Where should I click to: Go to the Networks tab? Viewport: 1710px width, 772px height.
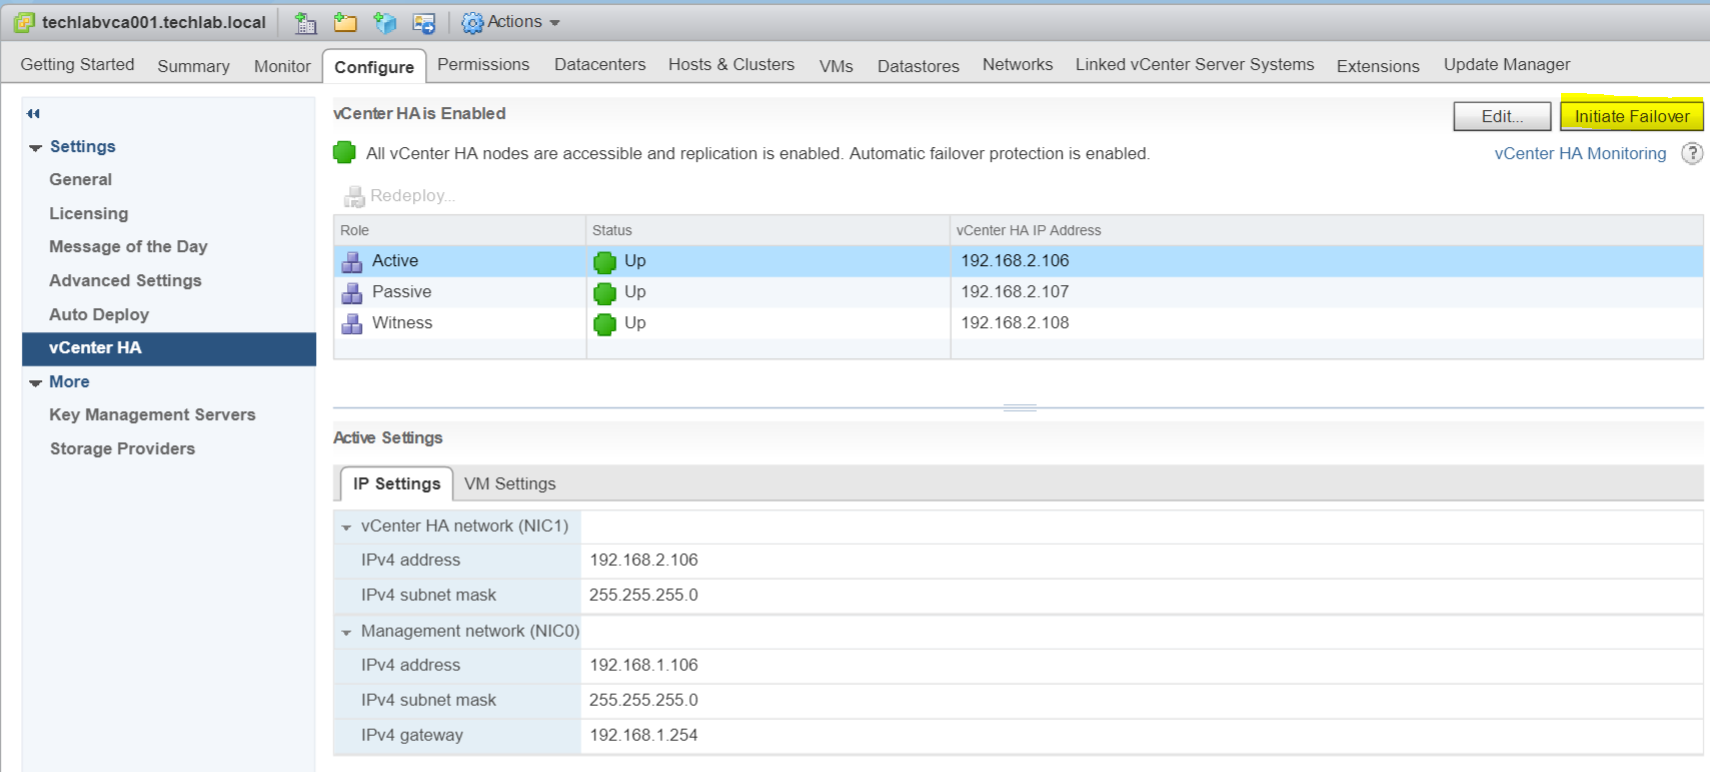click(x=1017, y=64)
